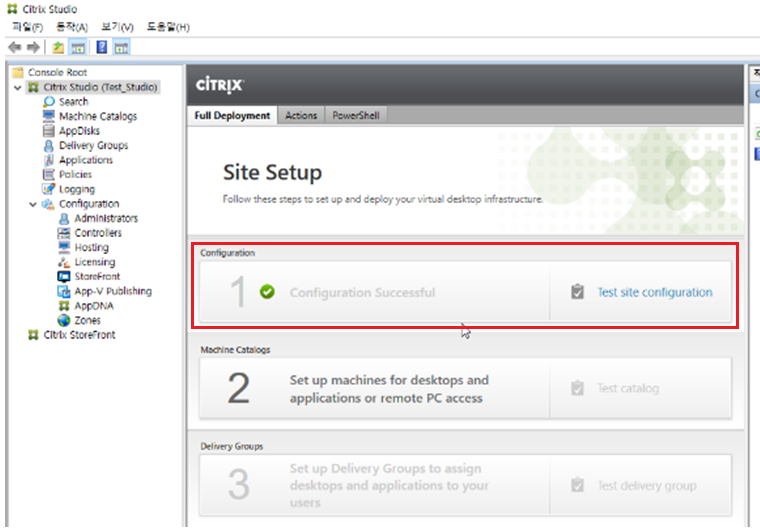The width and height of the screenshot is (760, 529).
Task: Click the Test site configuration link
Action: pyautogui.click(x=655, y=292)
